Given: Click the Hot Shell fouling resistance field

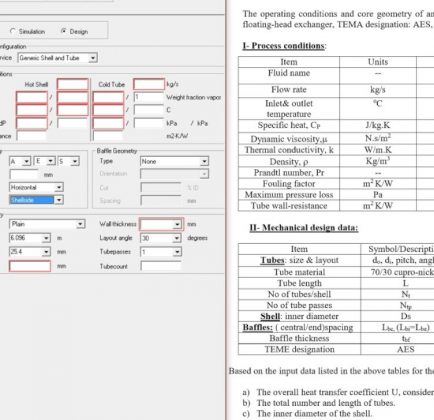Looking at the screenshot, I should 32,136.
